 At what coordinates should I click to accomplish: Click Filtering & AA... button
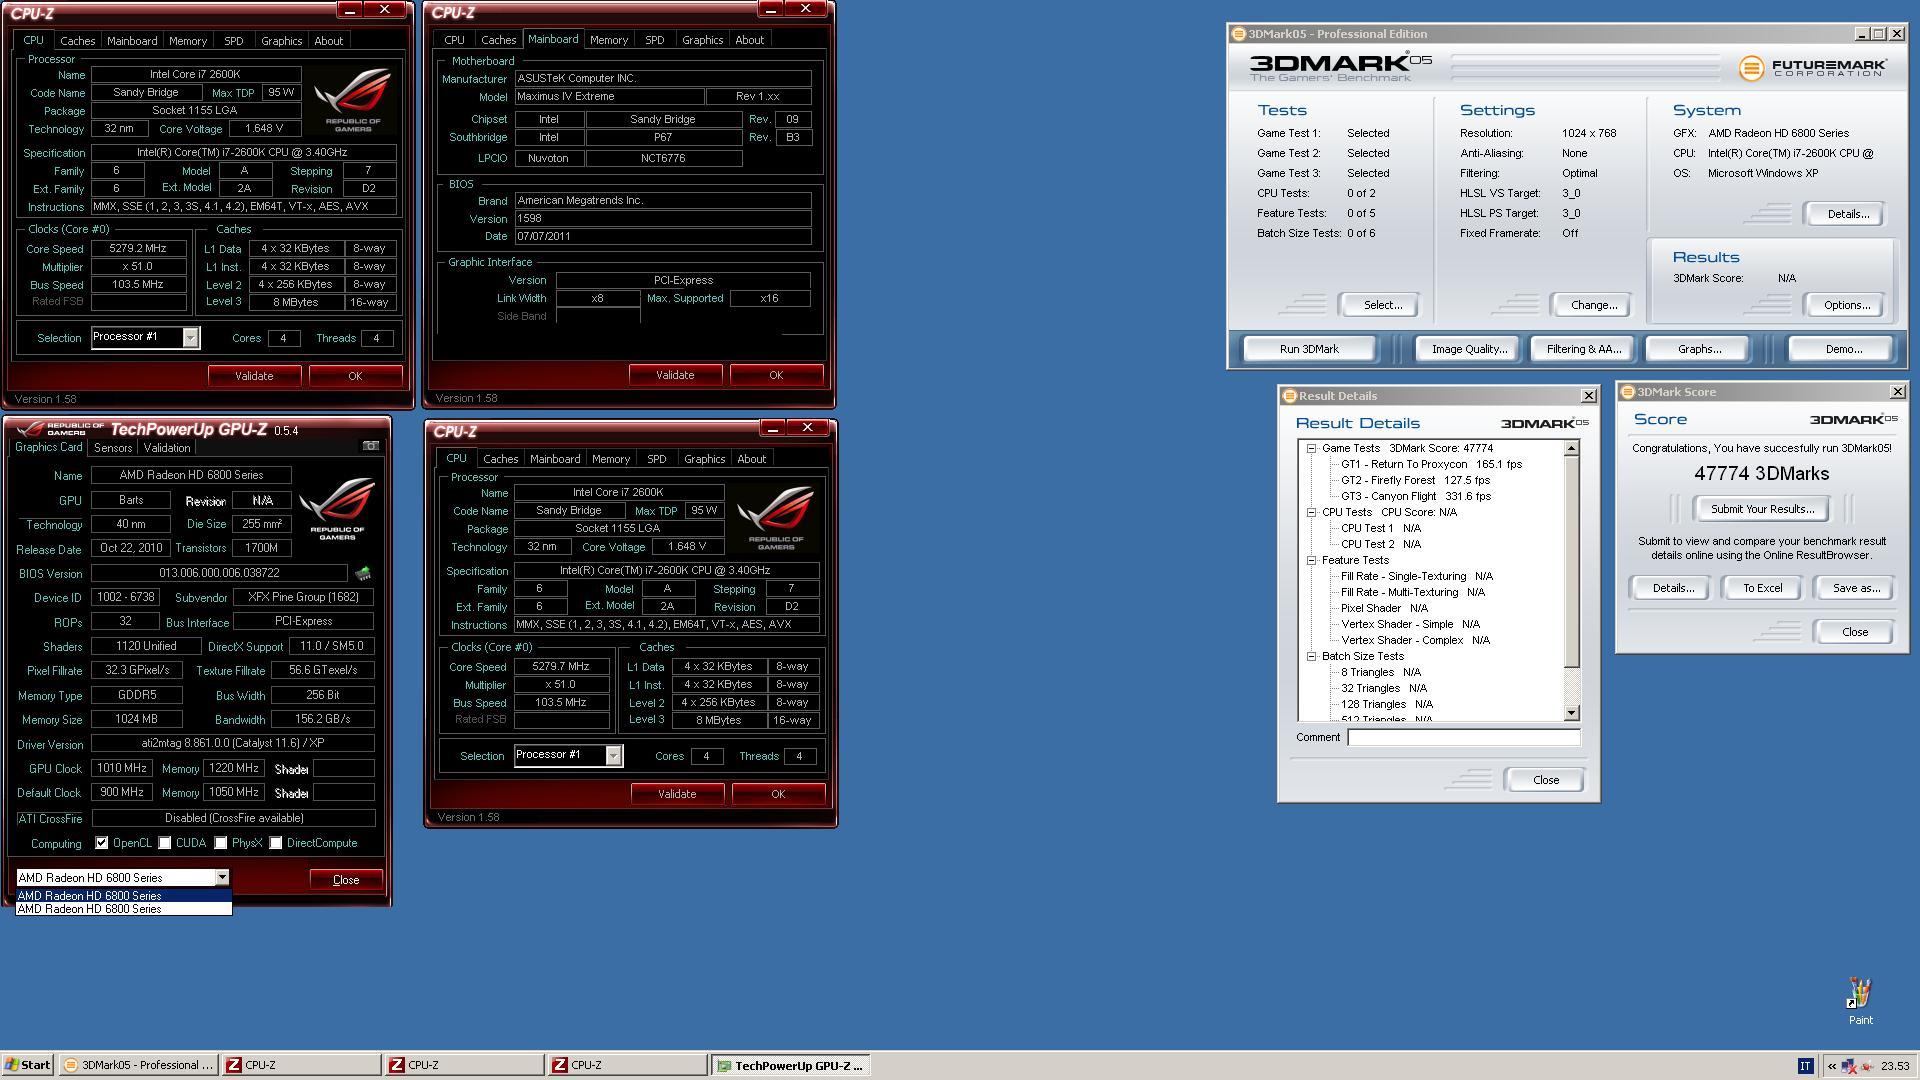(x=1583, y=349)
